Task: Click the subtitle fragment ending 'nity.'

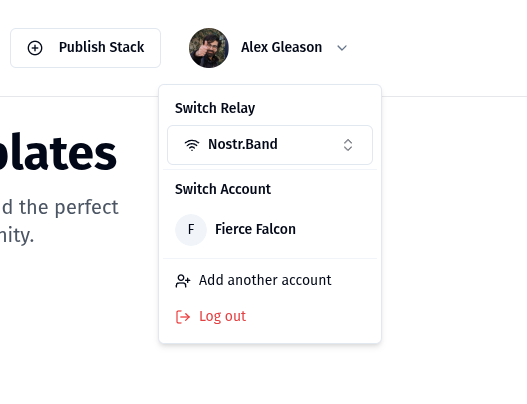Action: 17,235
